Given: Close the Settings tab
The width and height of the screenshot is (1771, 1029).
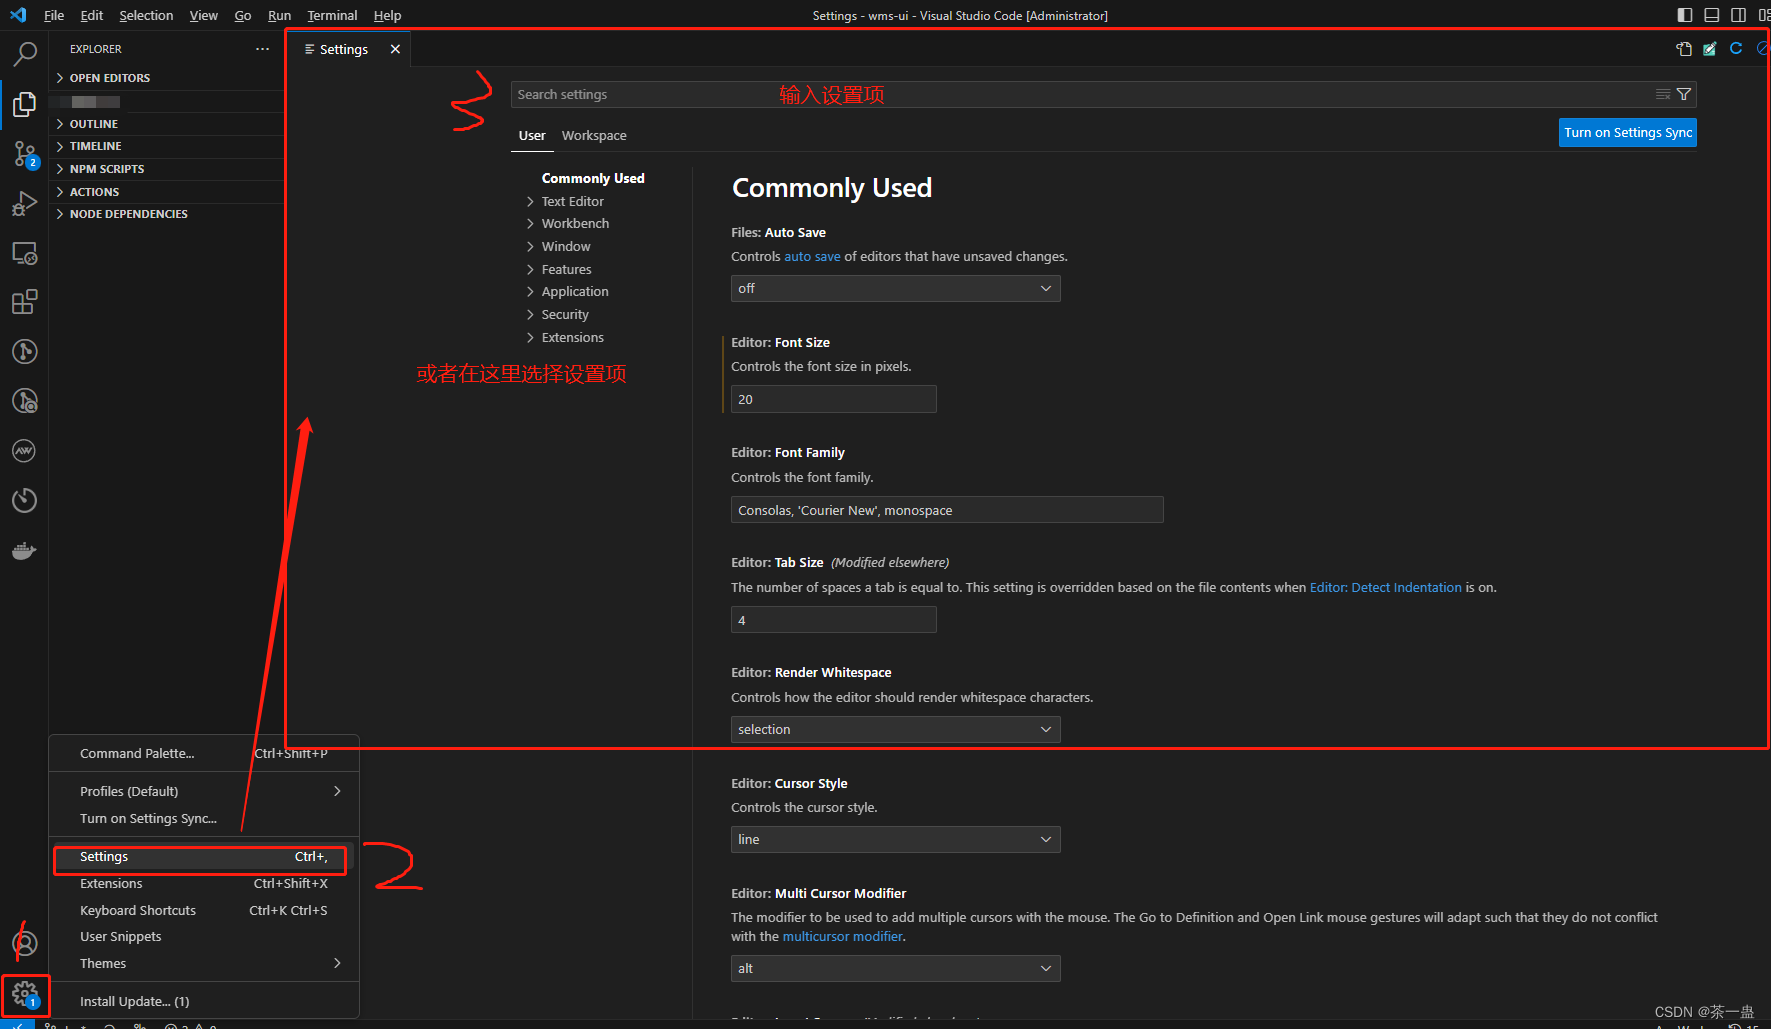Looking at the screenshot, I should pos(395,49).
